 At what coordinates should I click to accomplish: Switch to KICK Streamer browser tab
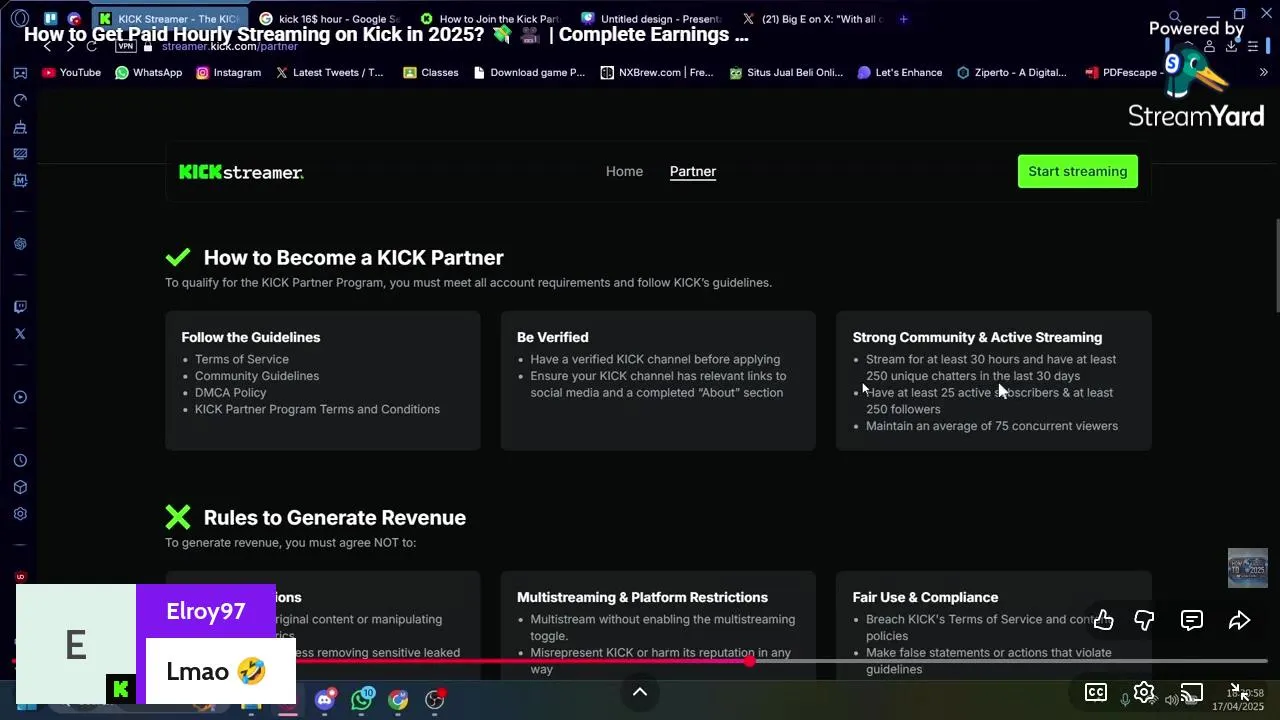coord(170,19)
